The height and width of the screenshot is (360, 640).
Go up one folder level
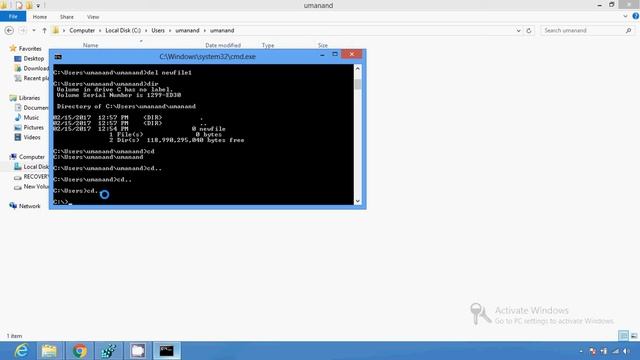(44, 31)
